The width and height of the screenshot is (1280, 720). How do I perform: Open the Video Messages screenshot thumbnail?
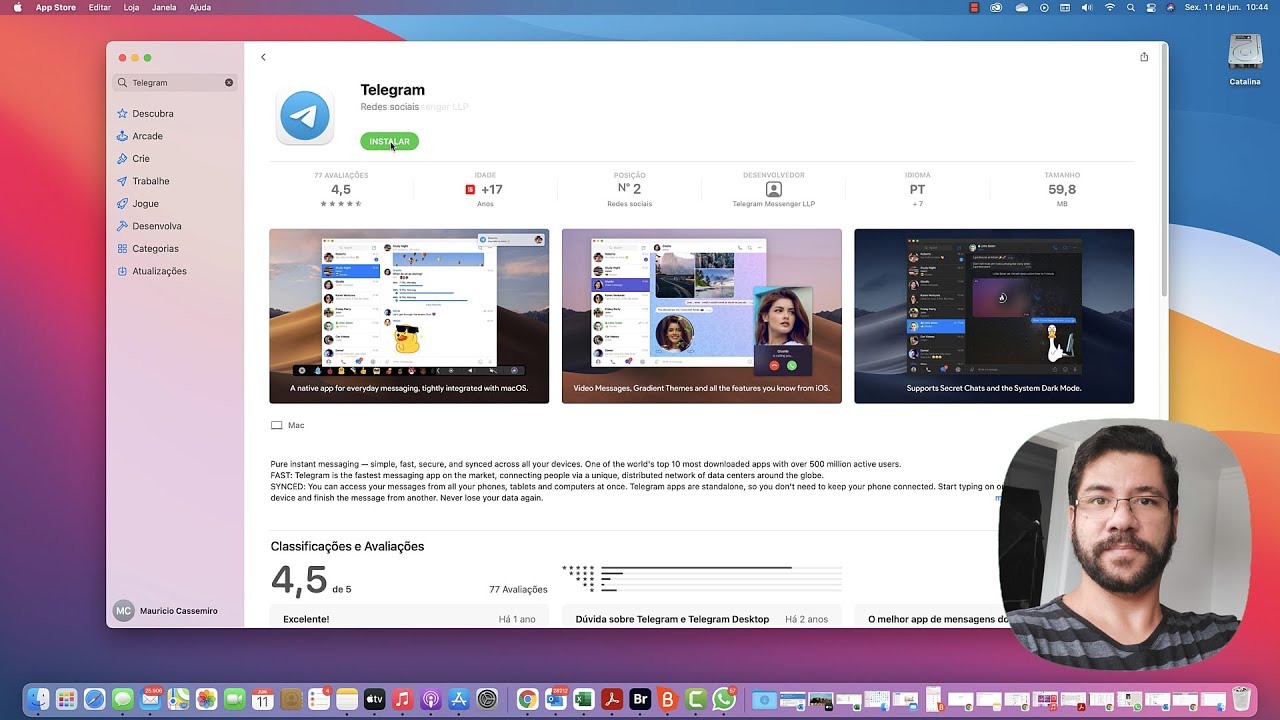pos(702,316)
